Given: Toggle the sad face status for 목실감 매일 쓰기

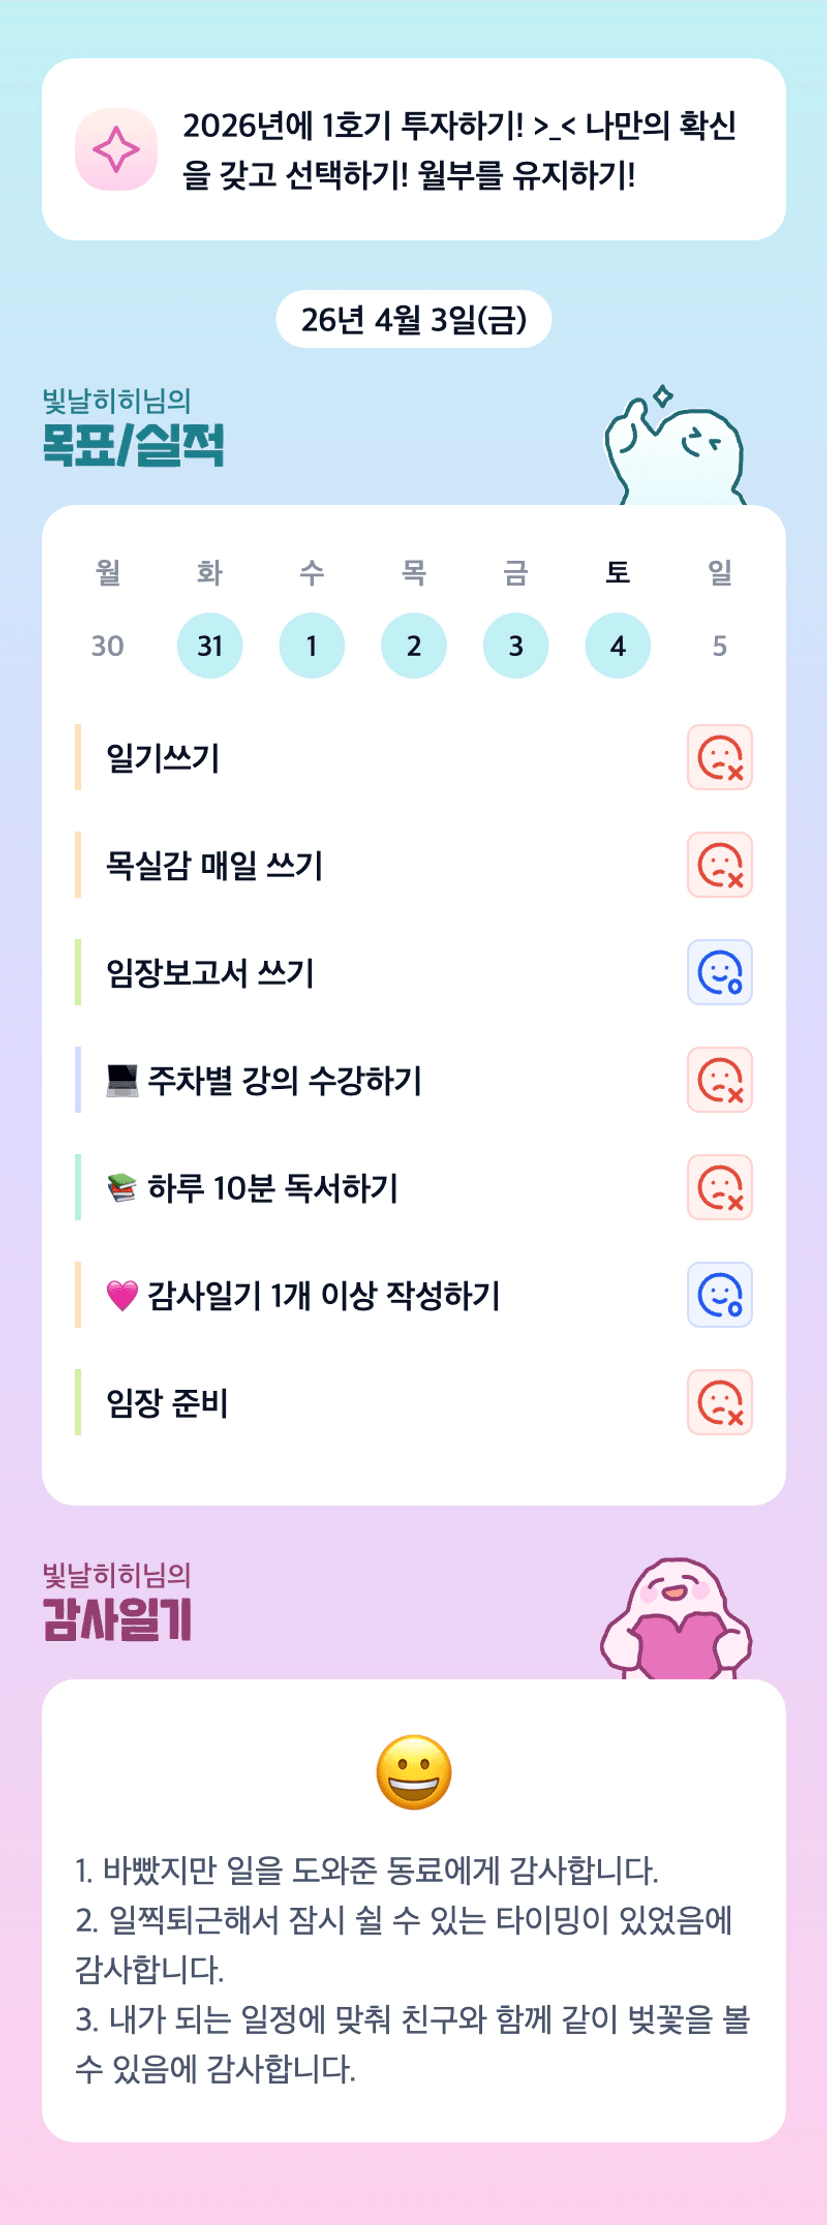Looking at the screenshot, I should point(719,865).
